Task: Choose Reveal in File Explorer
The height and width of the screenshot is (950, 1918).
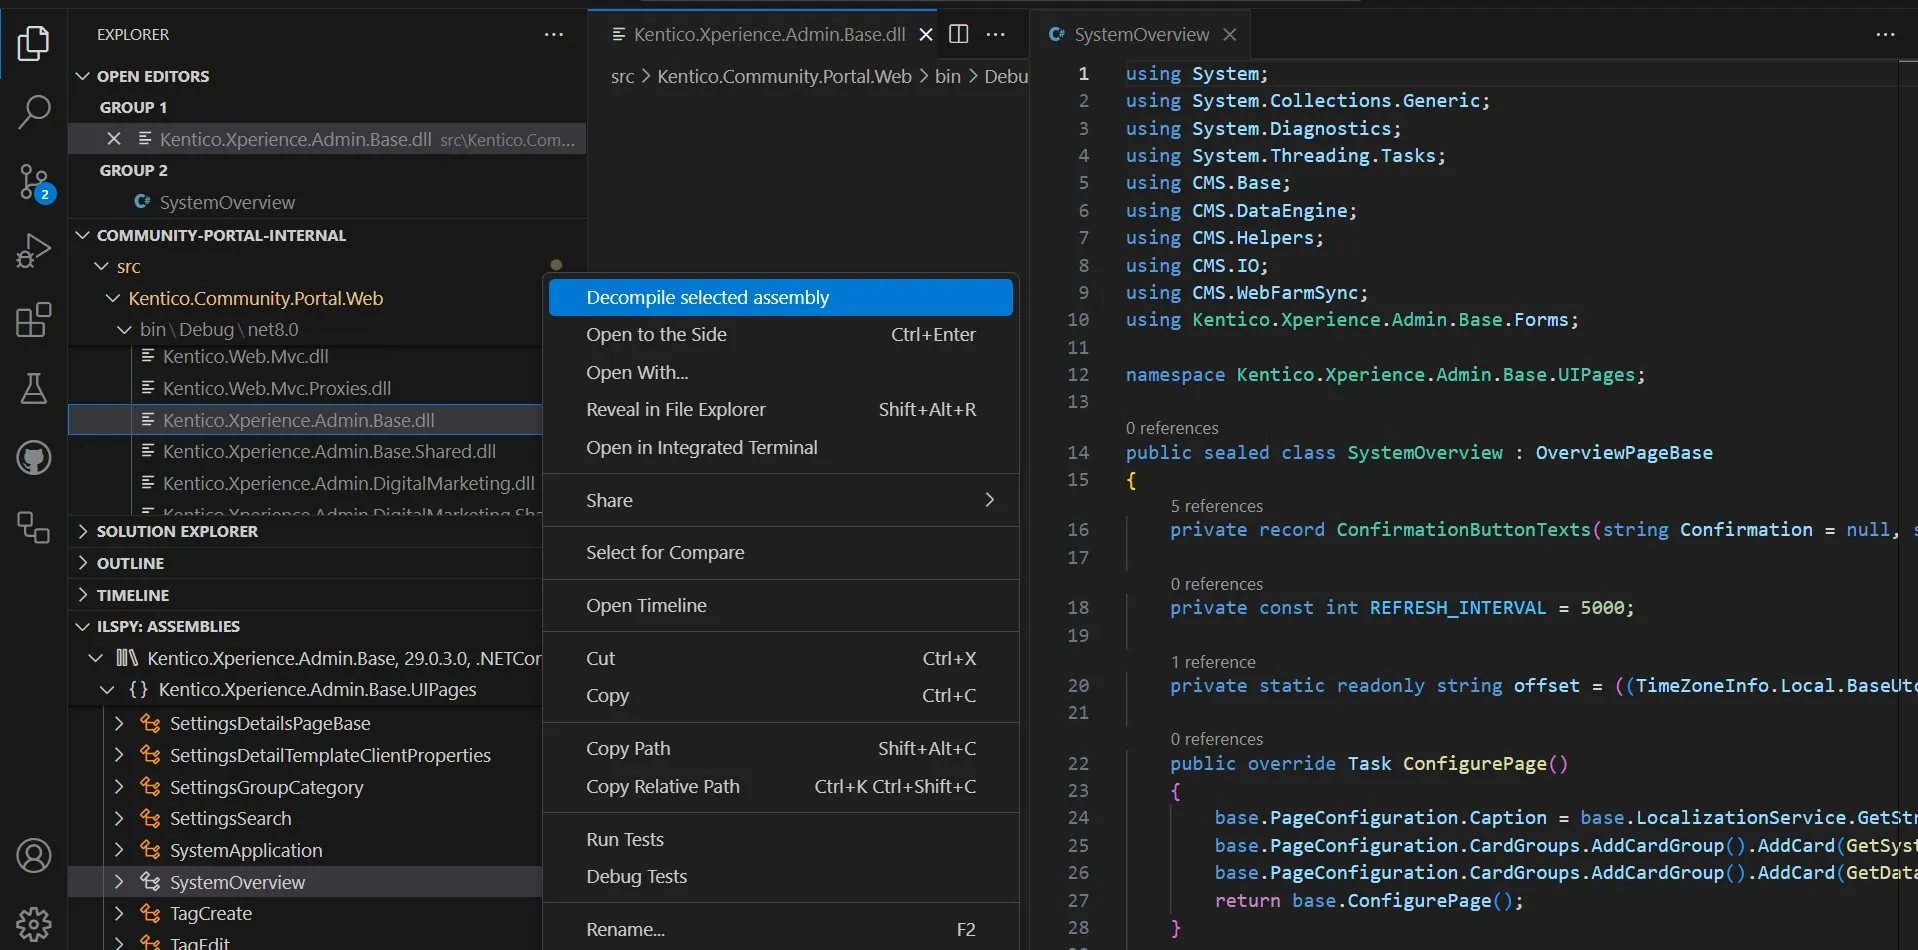Action: [781, 410]
